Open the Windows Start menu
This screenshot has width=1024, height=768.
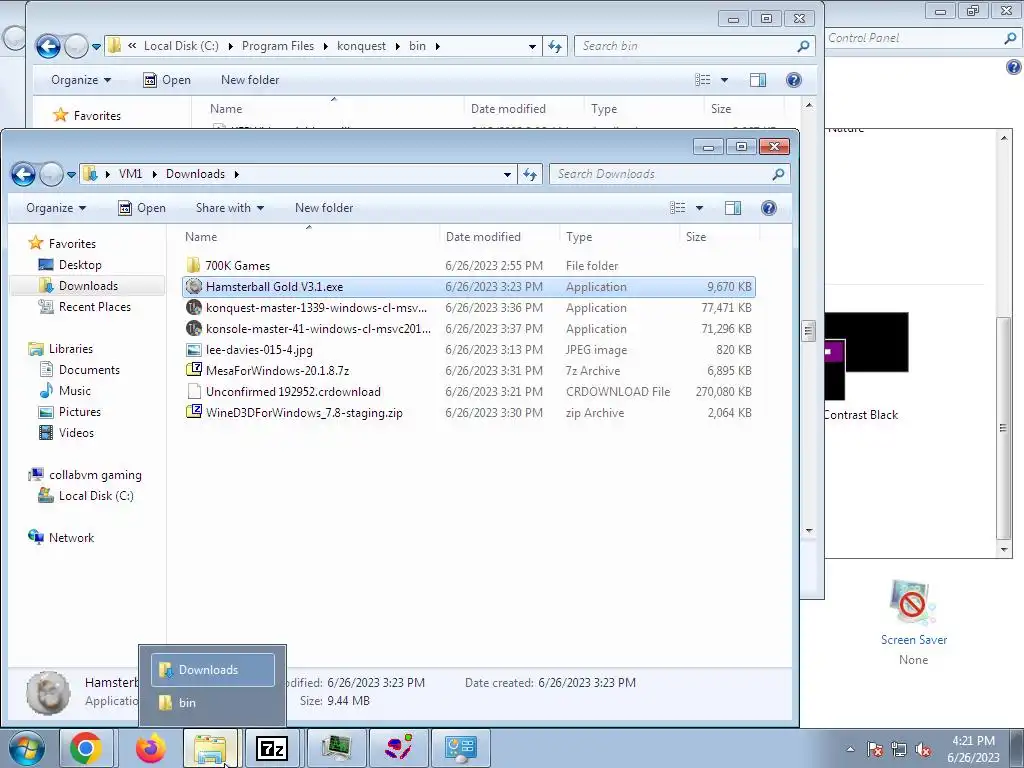pos(26,748)
